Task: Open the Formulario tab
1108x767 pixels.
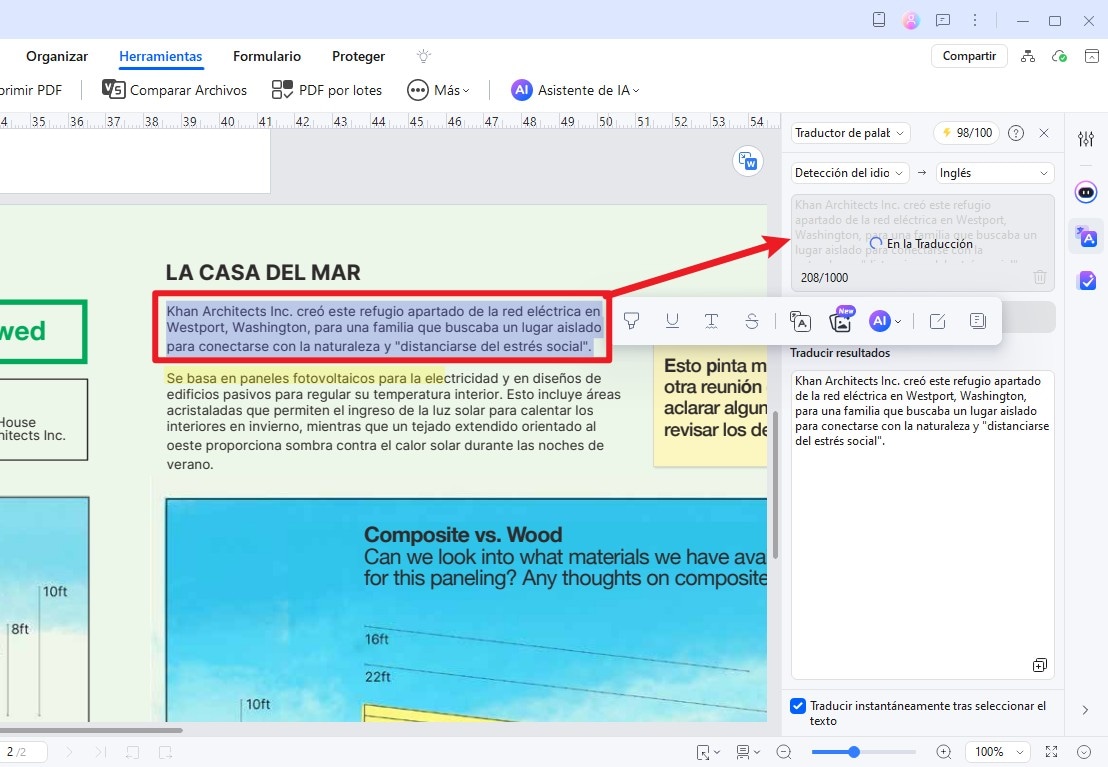Action: (x=266, y=56)
